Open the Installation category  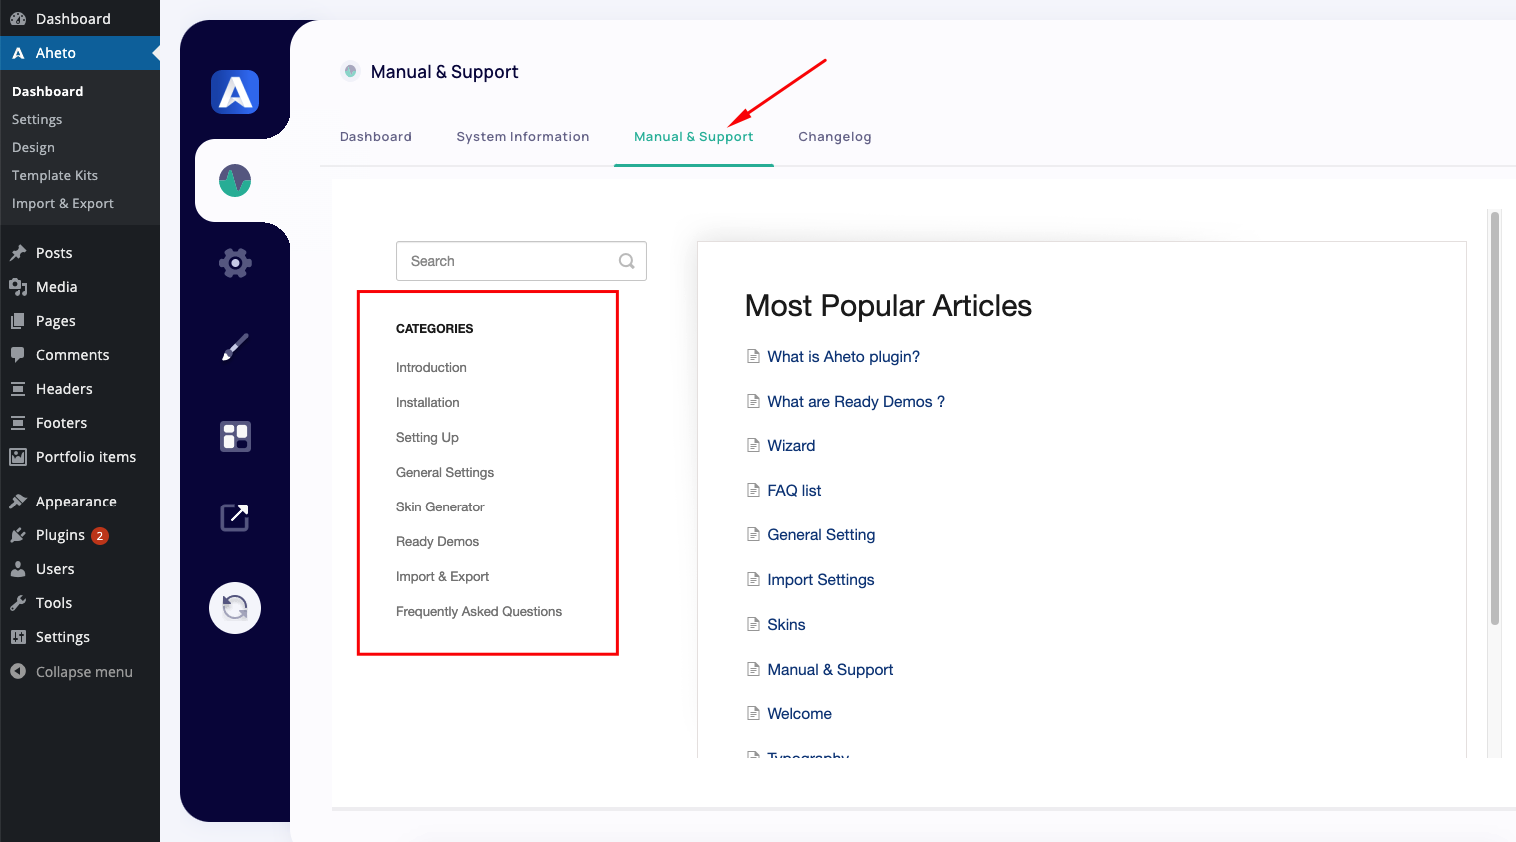pyautogui.click(x=428, y=402)
